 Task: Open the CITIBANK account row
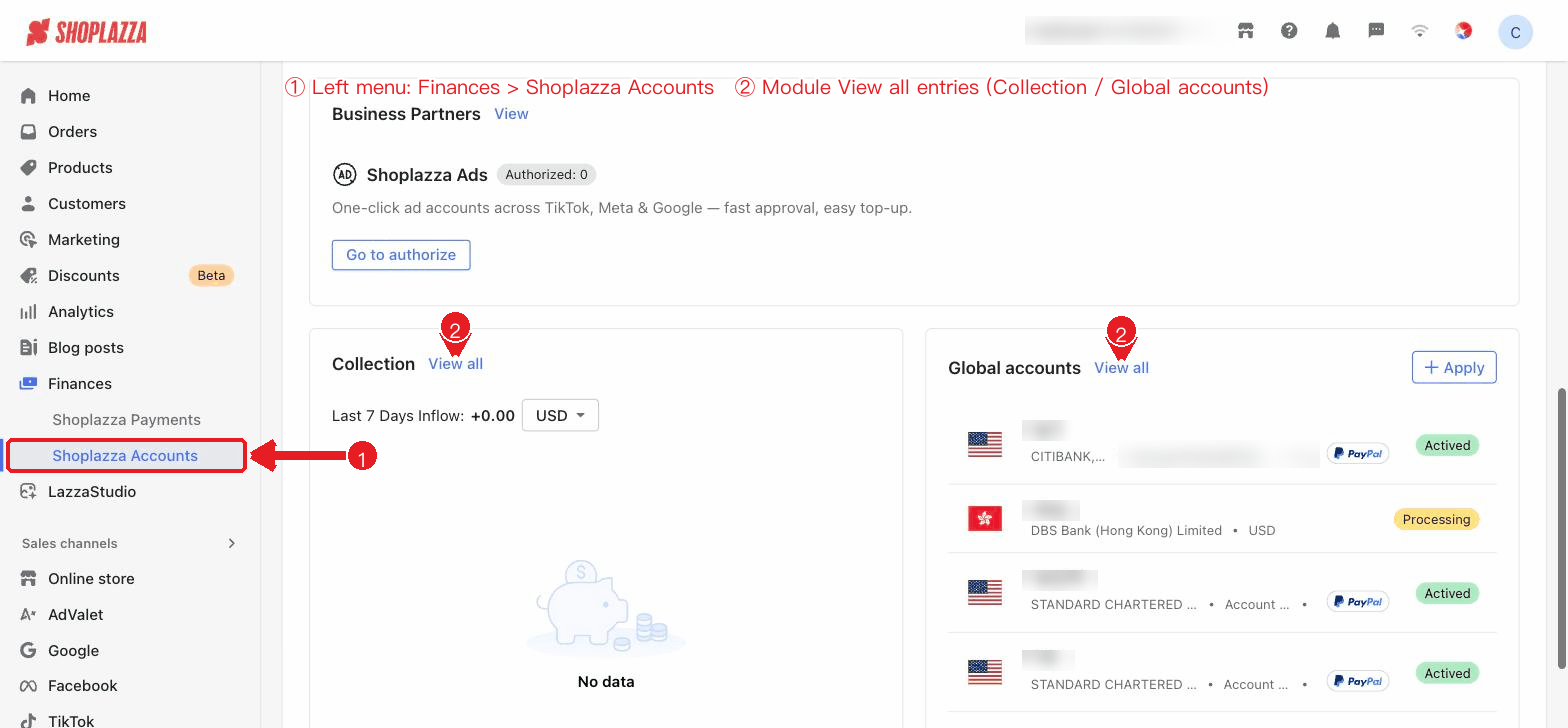click(1222, 445)
